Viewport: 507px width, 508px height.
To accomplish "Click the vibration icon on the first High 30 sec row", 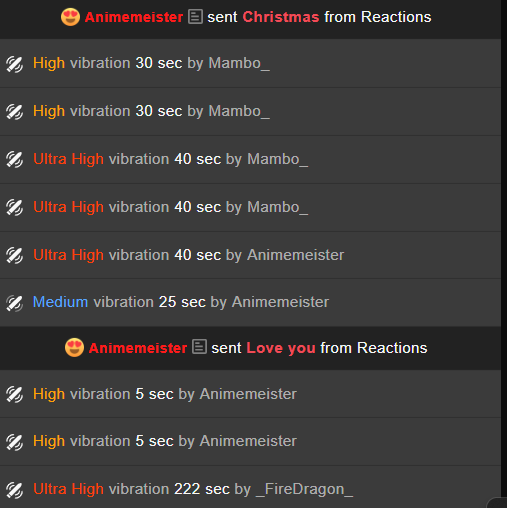I will [x=15, y=64].
